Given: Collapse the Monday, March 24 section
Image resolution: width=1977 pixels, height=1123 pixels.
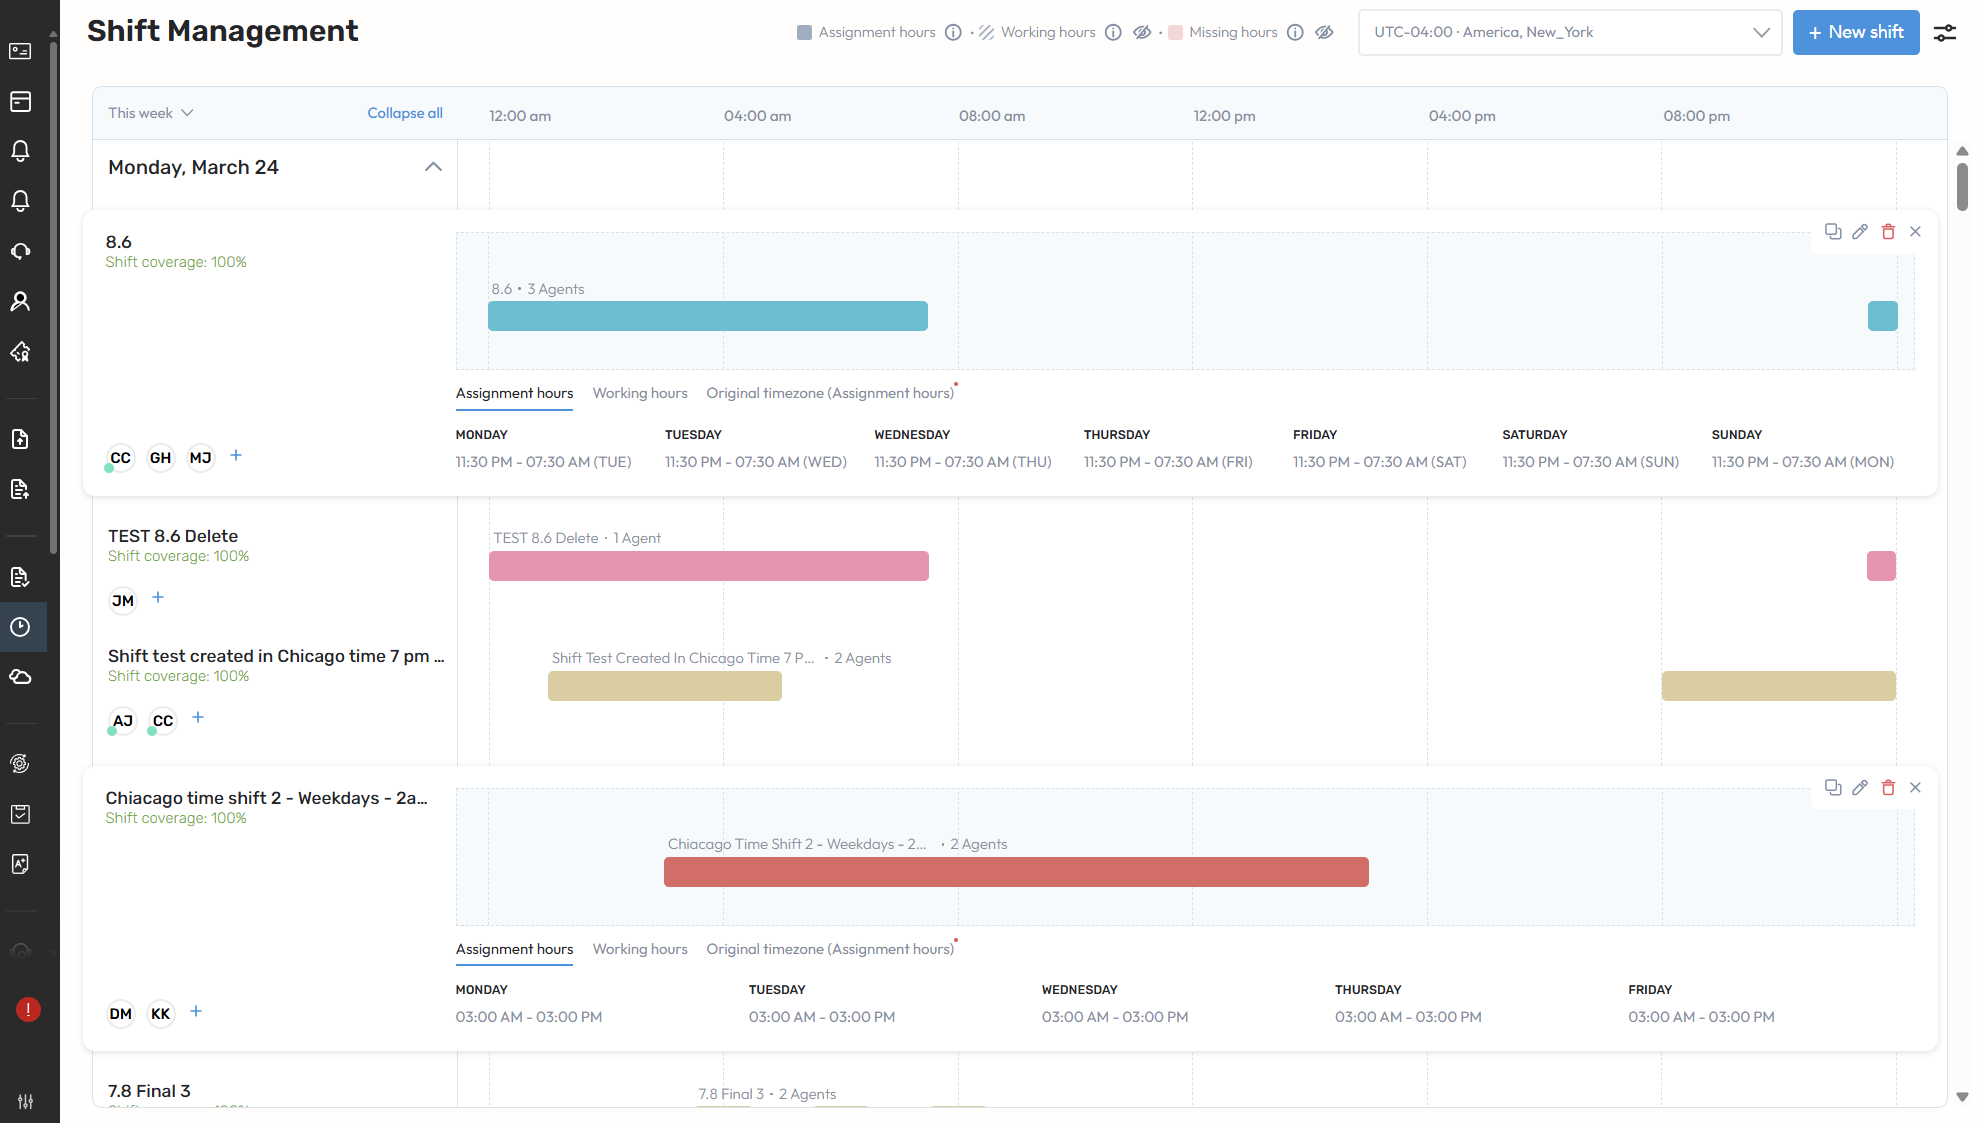Looking at the screenshot, I should (433, 167).
